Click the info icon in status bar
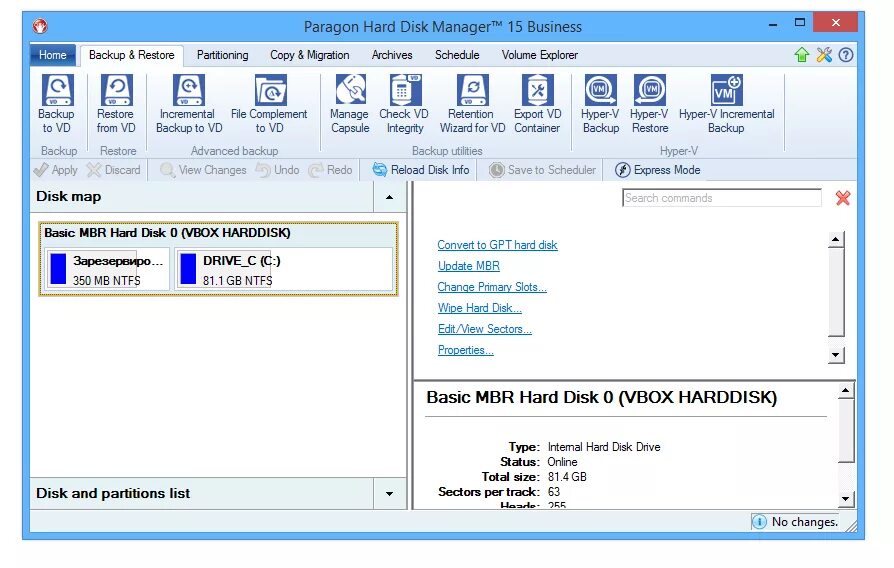This screenshot has height=568, width=894. pos(759,522)
